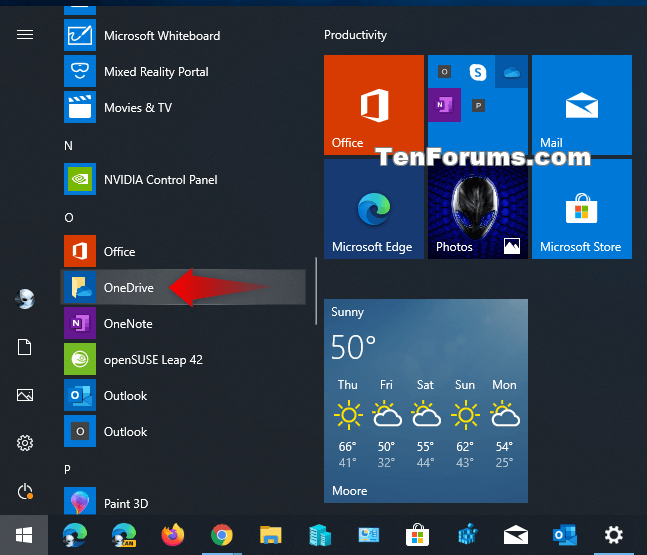
Task: Open Settings from the Start left rail
Action: (25, 443)
